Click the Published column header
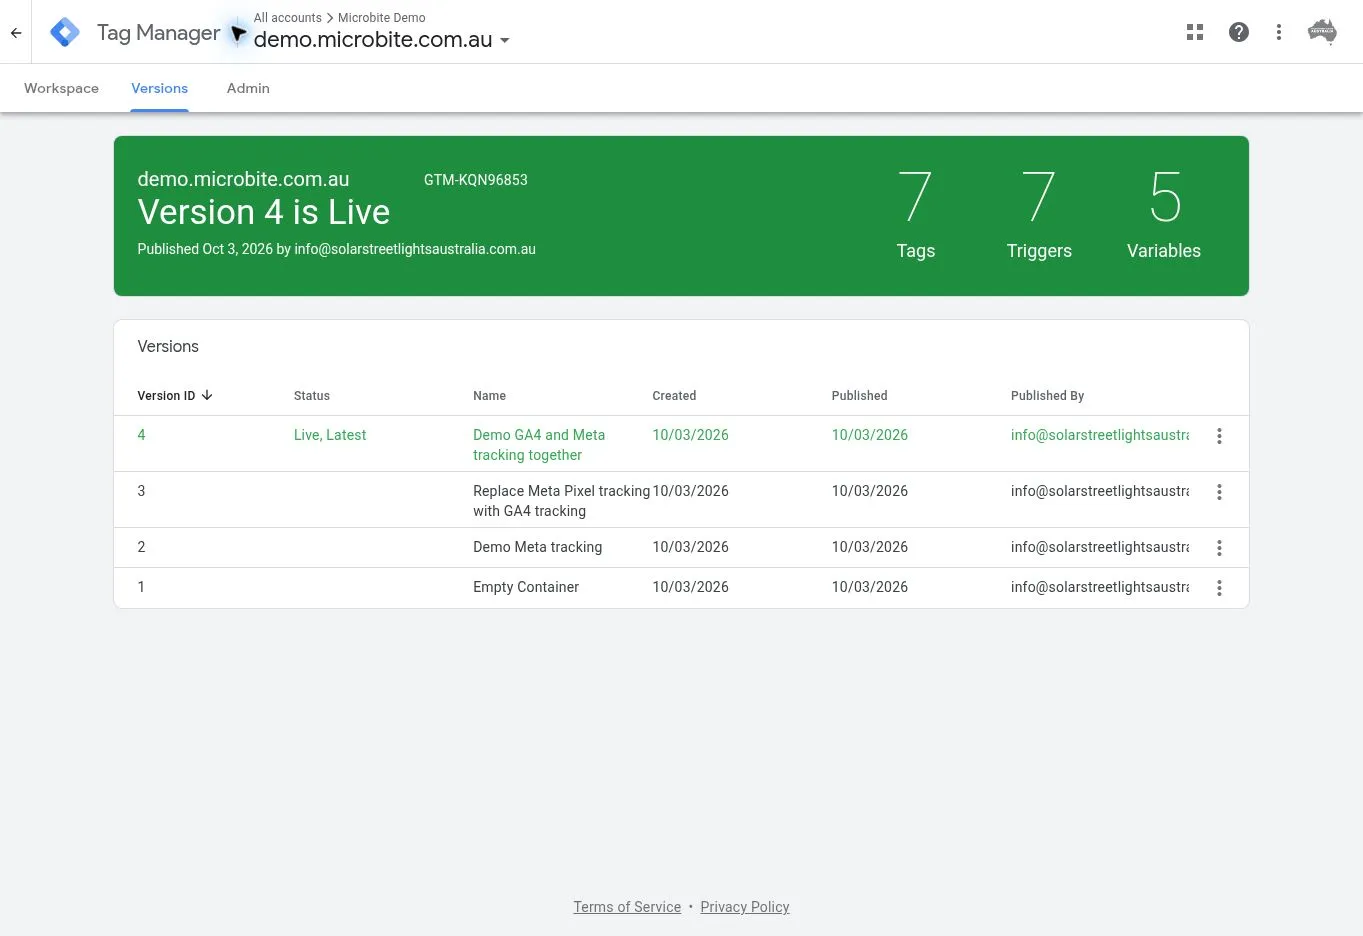The height and width of the screenshot is (936, 1363). pyautogui.click(x=859, y=396)
